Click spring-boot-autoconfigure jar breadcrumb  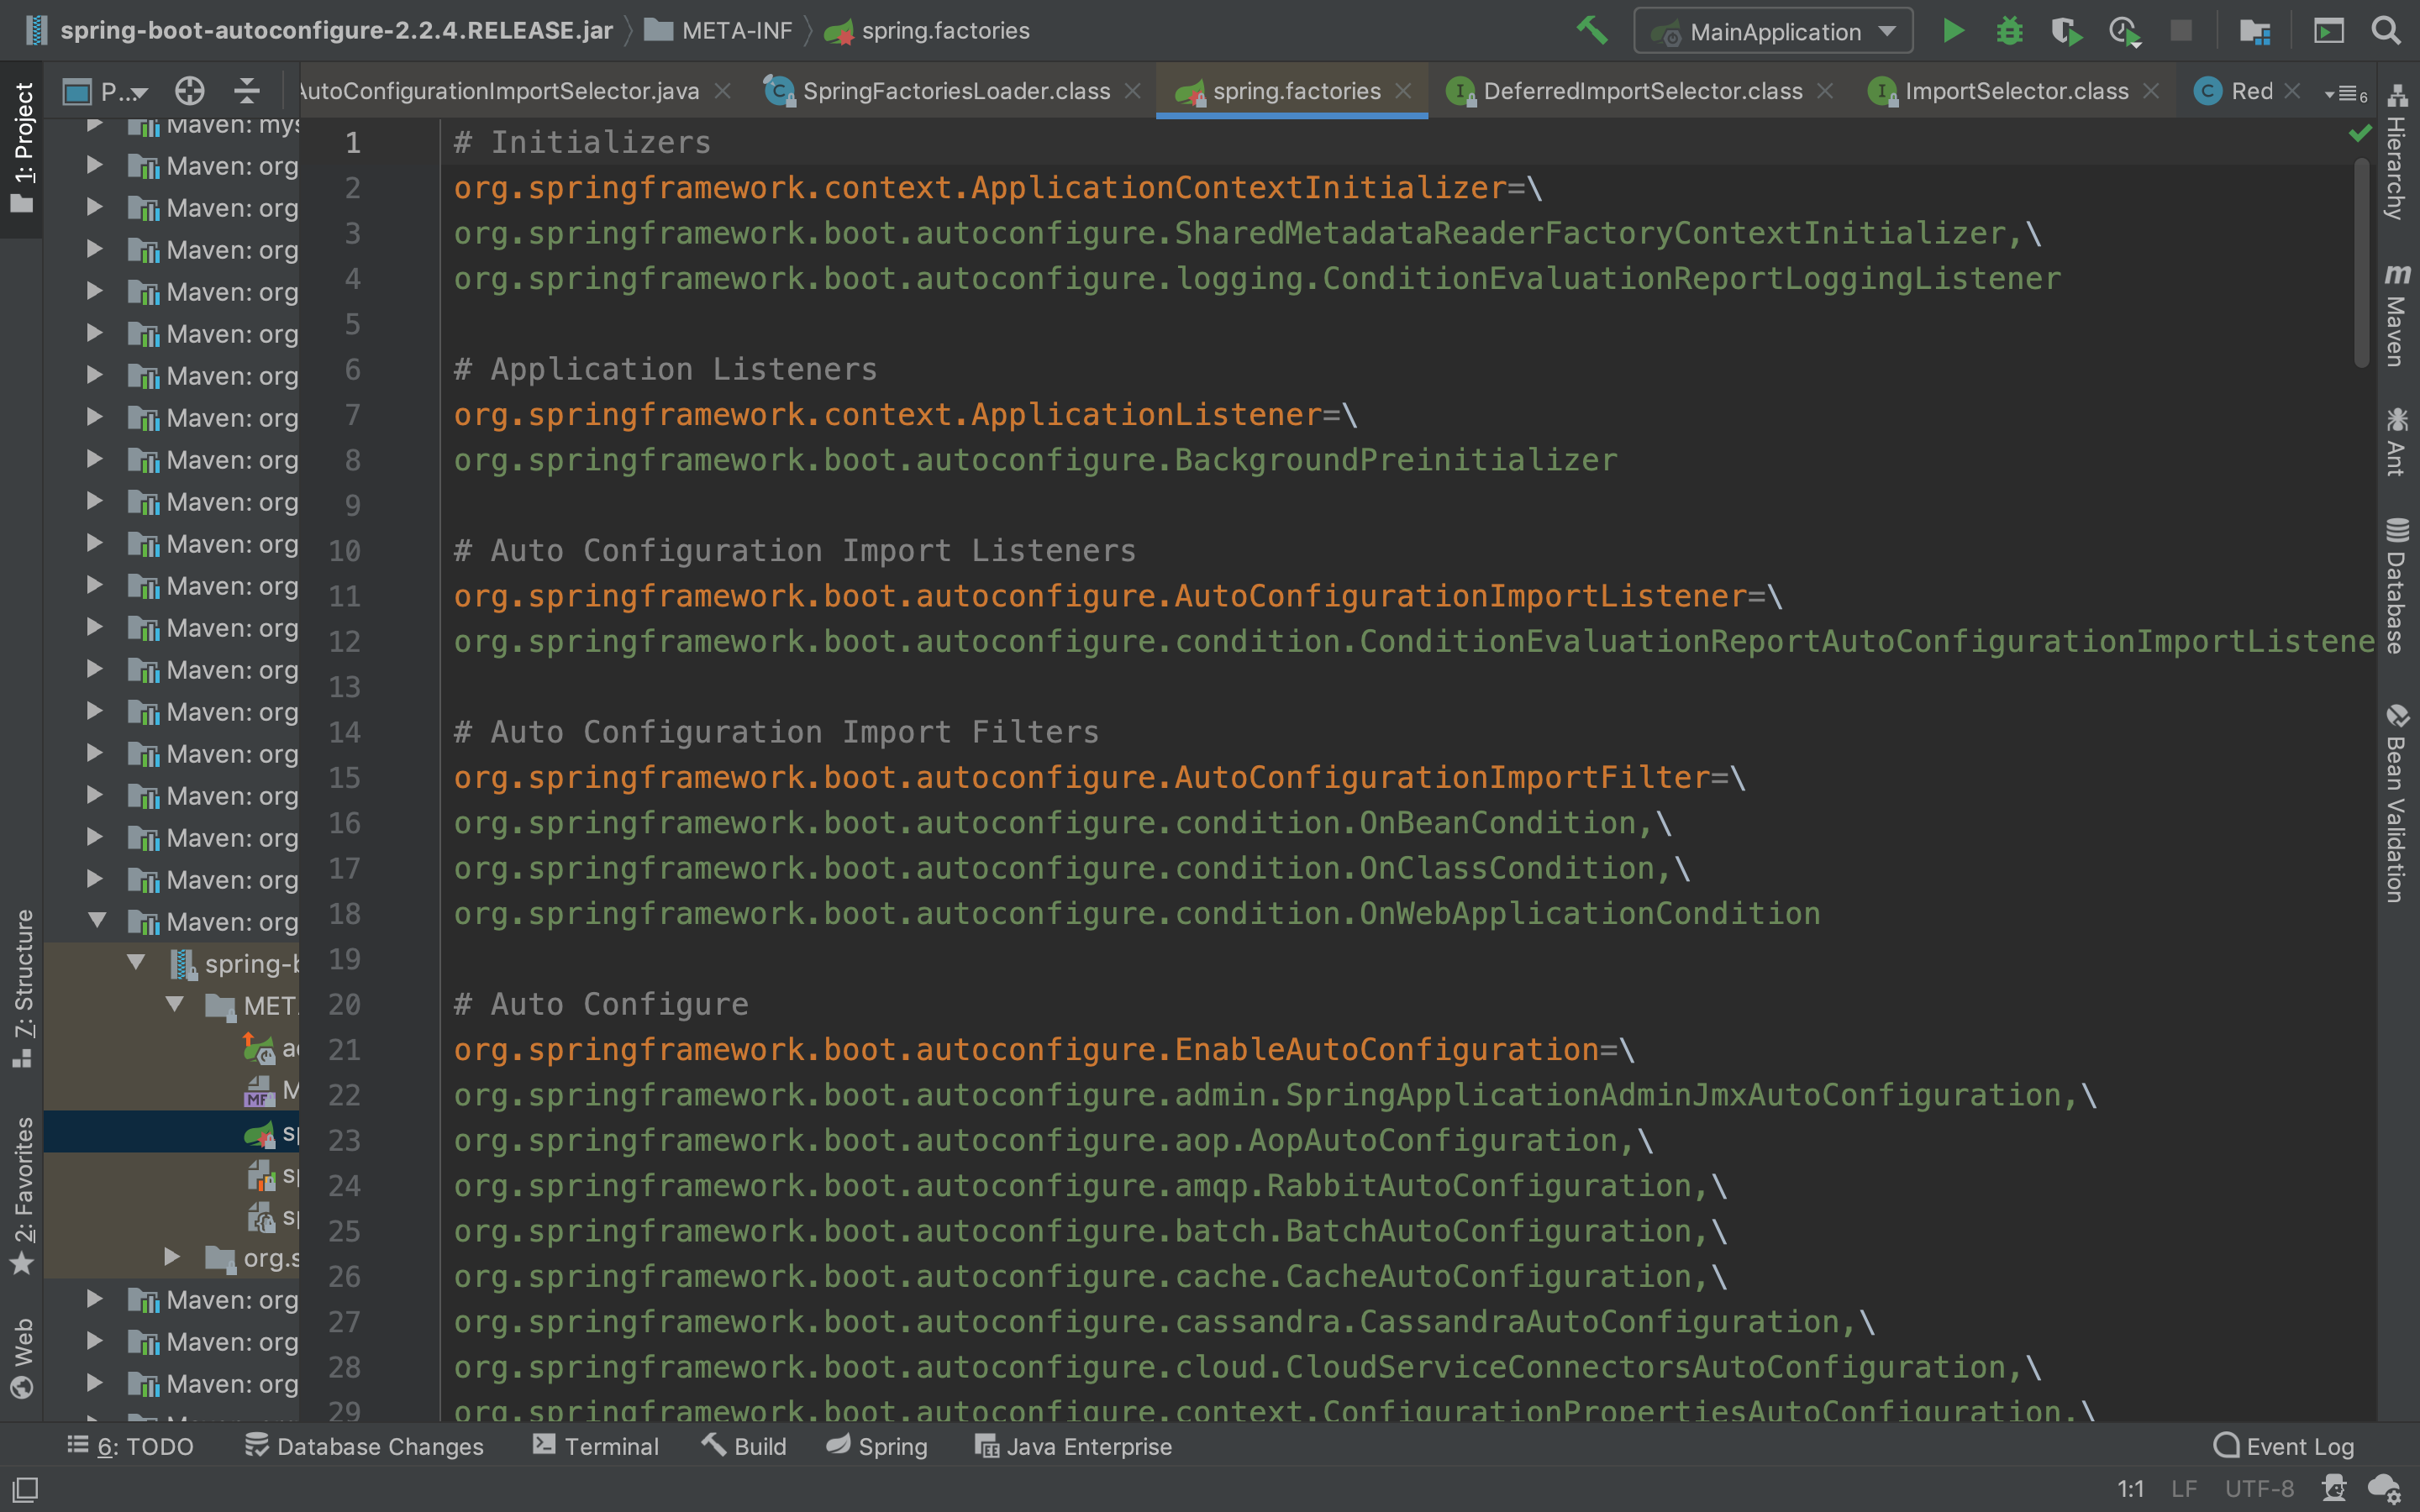[x=318, y=31]
